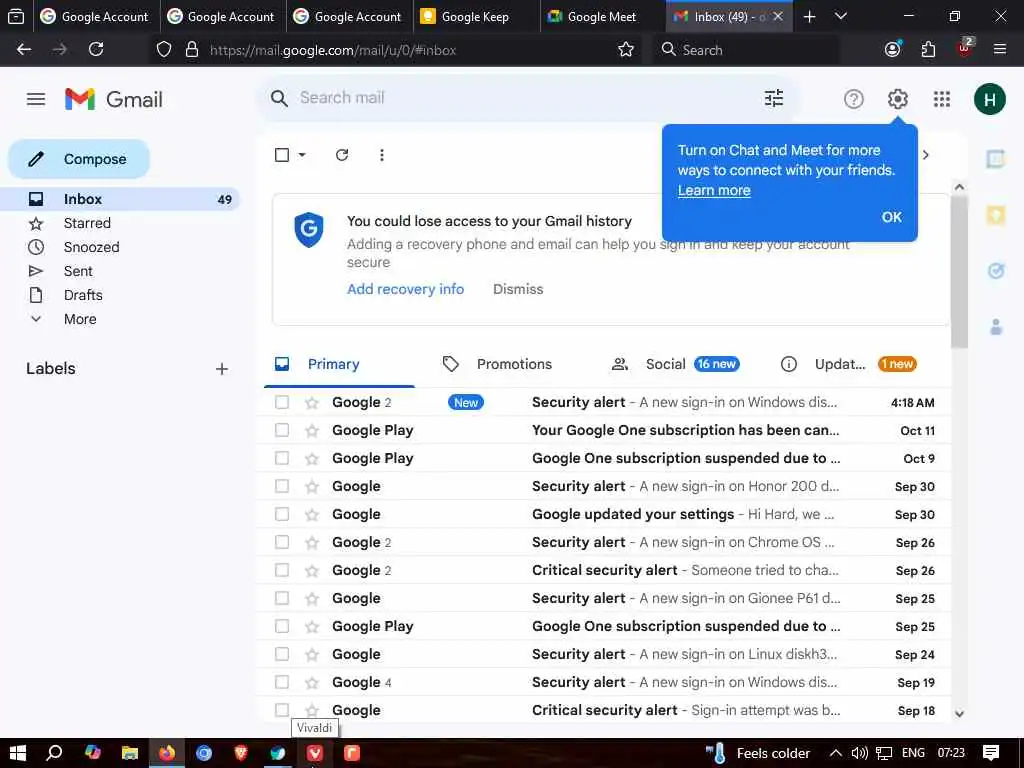Select the Oct 11 Google Play email checkbox
The width and height of the screenshot is (1024, 768).
pyautogui.click(x=281, y=430)
